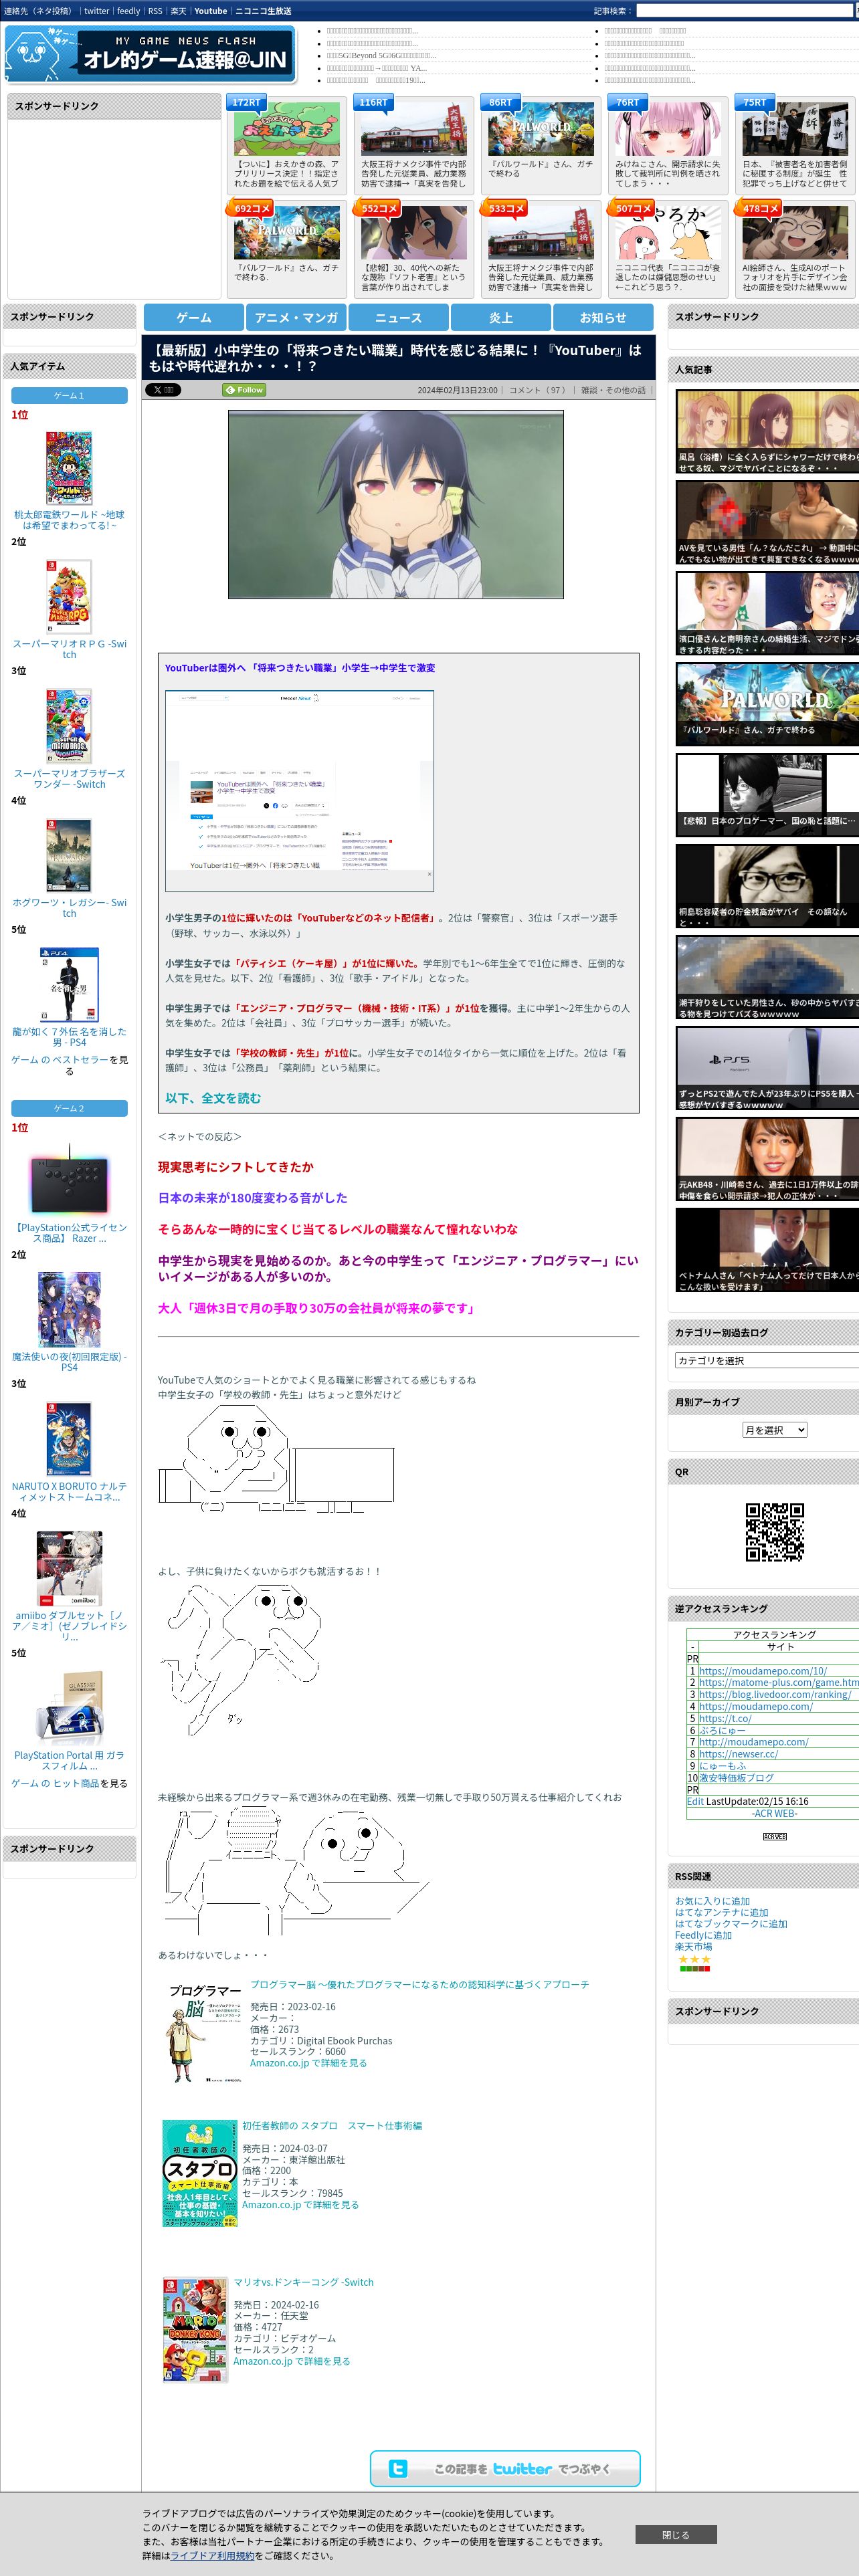Viewport: 859px width, 2576px height.
Task: Click the この記事を twitter でつぶやく button
Action: pyautogui.click(x=505, y=2468)
